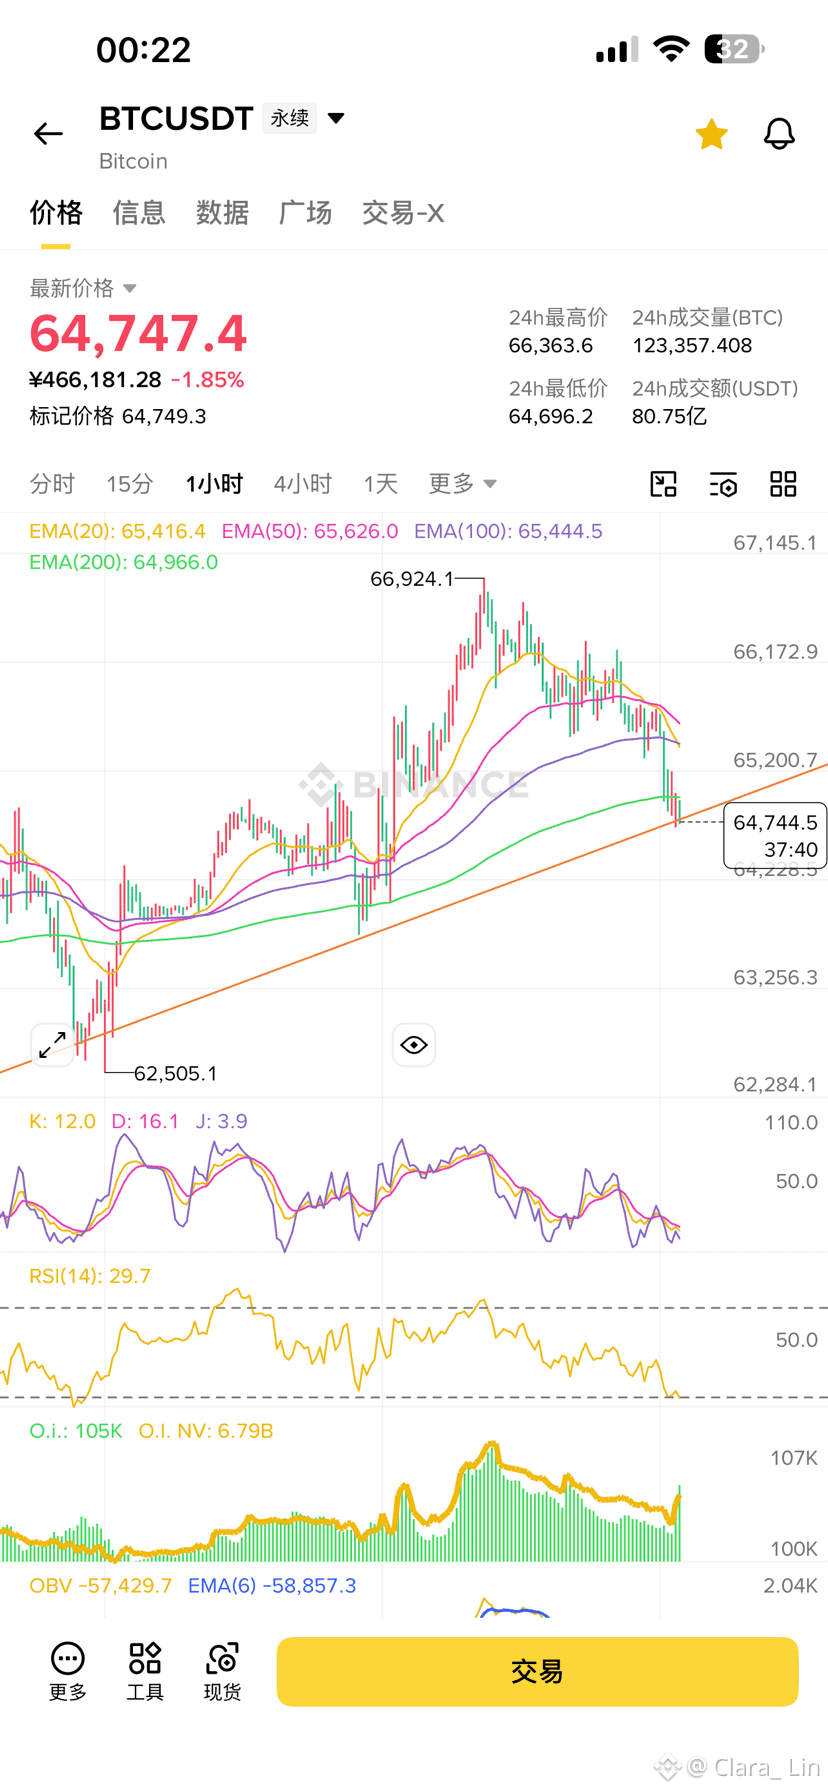
Task: Select the 1天 chart interval
Action: tap(381, 484)
